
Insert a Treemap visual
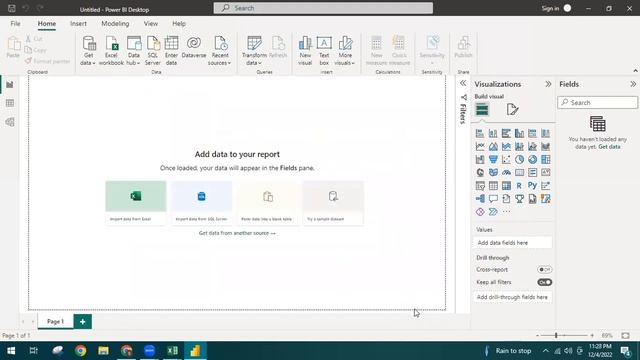[x=545, y=159]
